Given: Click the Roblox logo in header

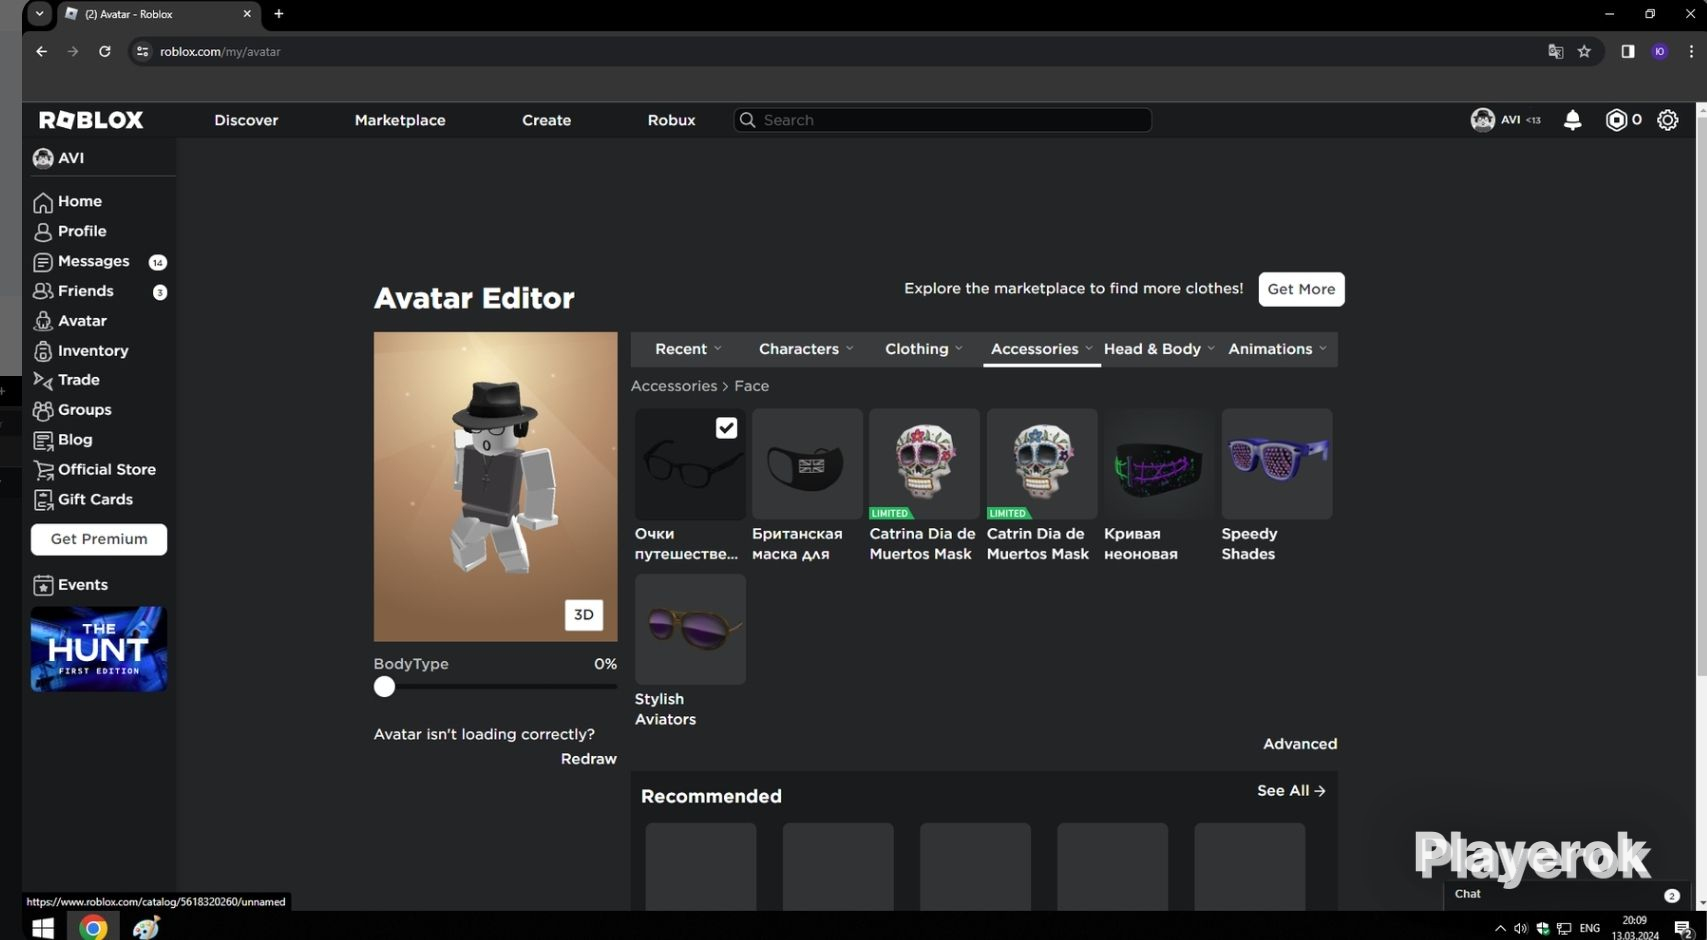Looking at the screenshot, I should tap(91, 120).
